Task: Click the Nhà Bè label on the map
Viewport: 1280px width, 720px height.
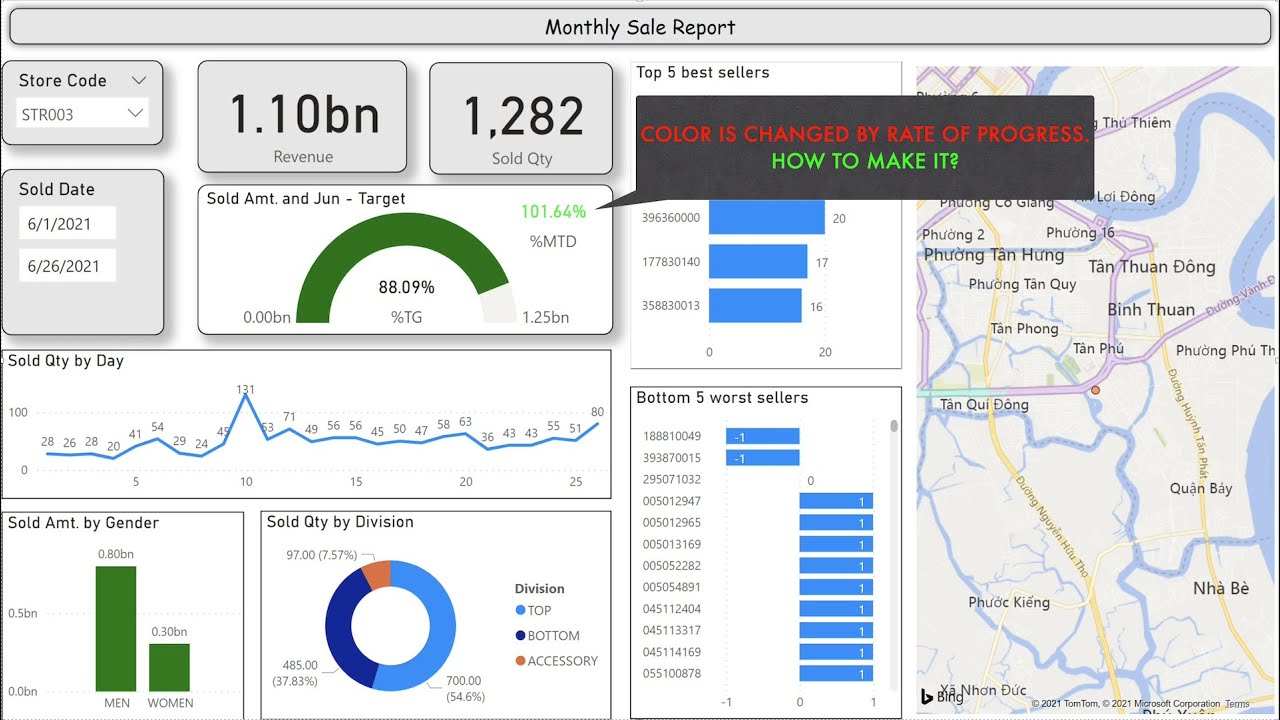Action: click(x=1221, y=588)
